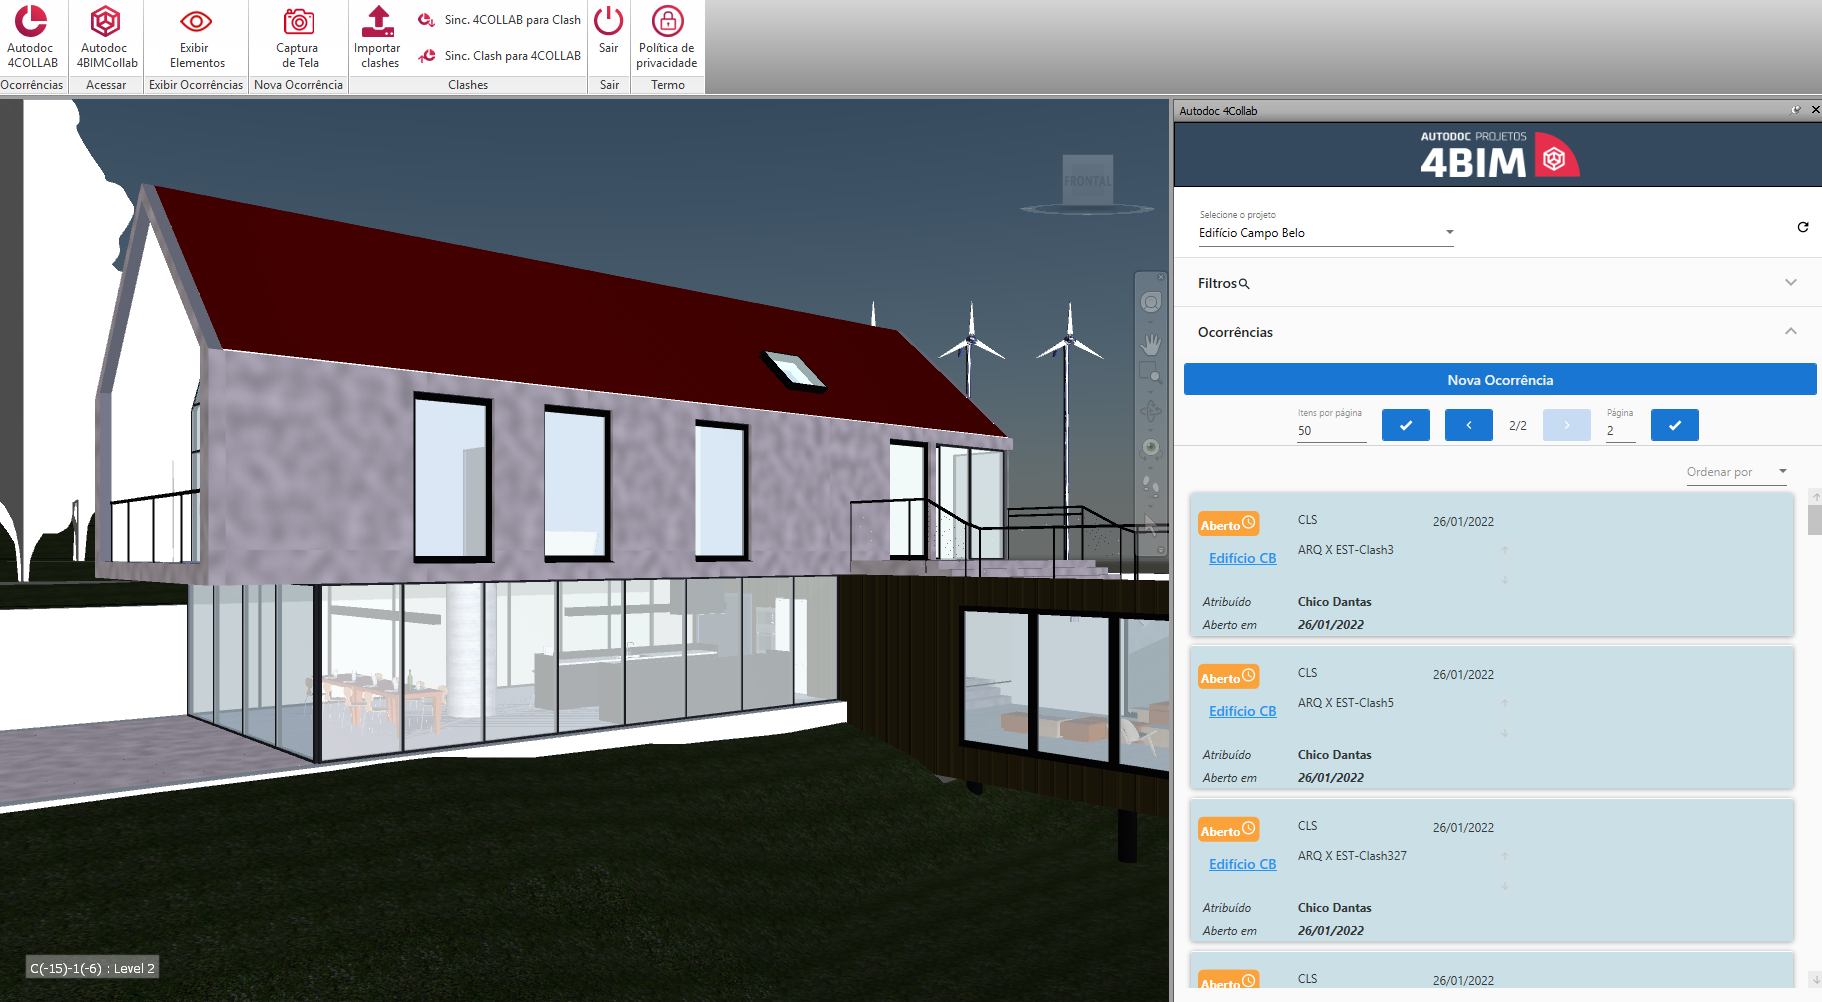Image resolution: width=1822 pixels, height=1002 pixels.
Task: Click the Filtros search magnifier icon
Action: [x=1244, y=284]
